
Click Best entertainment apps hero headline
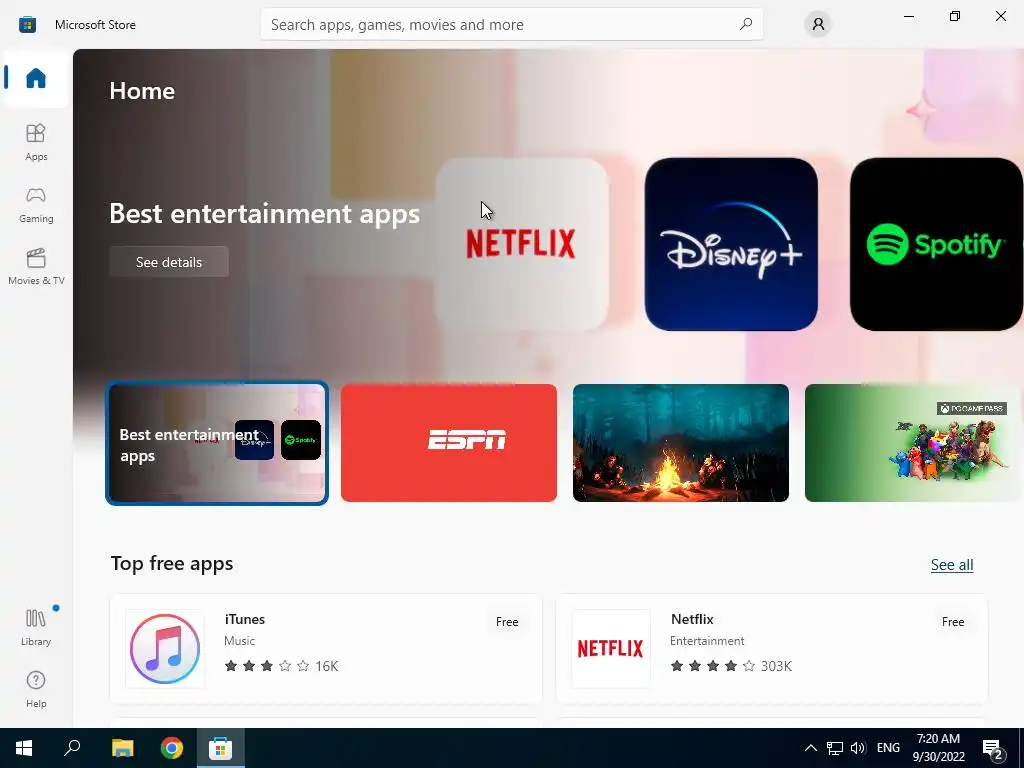coord(264,214)
